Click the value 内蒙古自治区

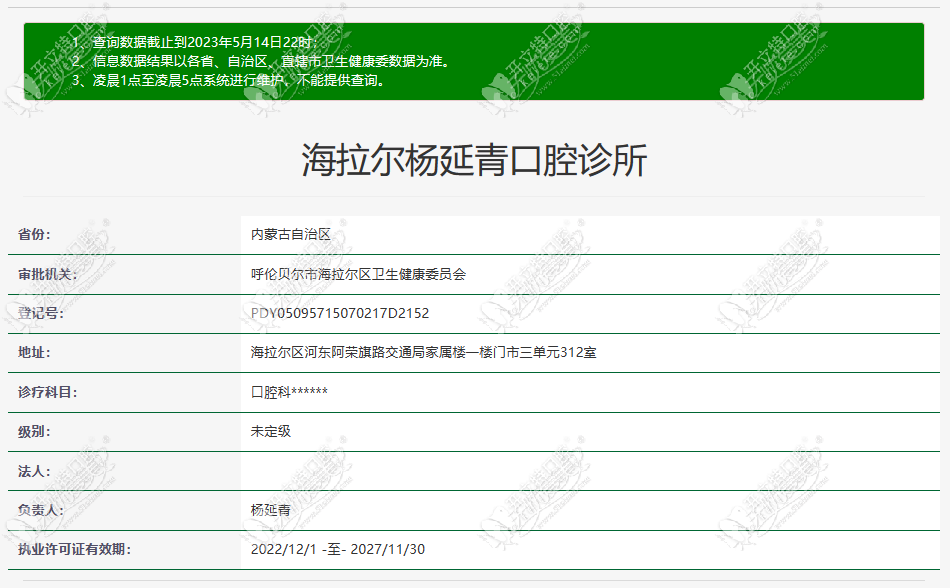coord(291,234)
